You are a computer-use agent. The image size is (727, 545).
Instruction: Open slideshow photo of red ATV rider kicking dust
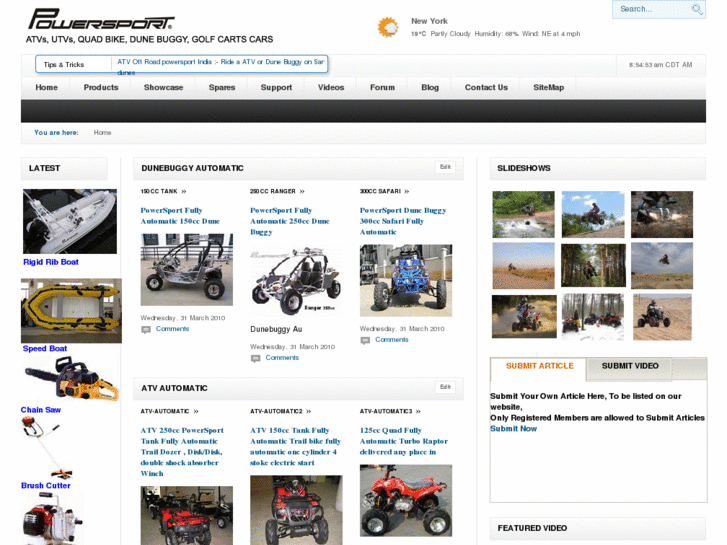pyautogui.click(x=524, y=316)
